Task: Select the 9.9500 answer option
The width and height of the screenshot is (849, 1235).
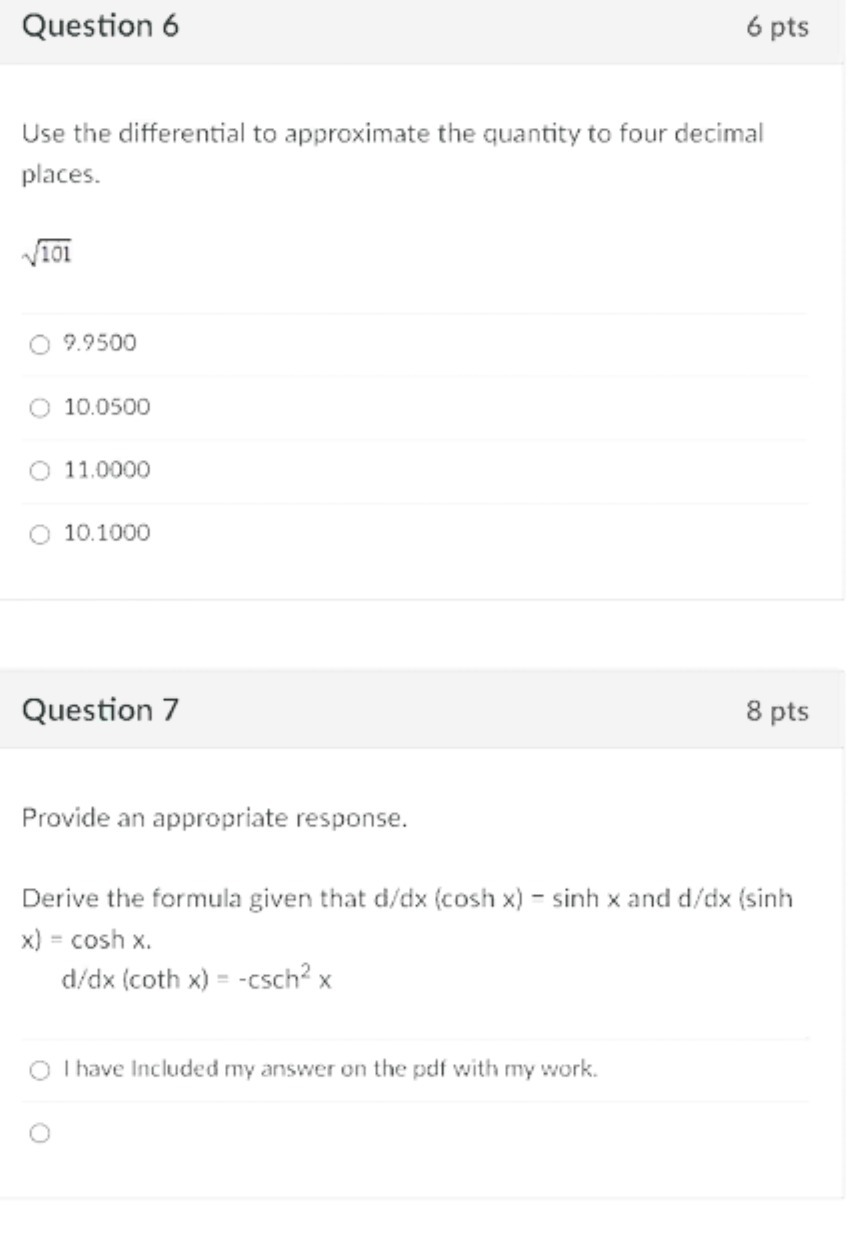Action: [38, 343]
